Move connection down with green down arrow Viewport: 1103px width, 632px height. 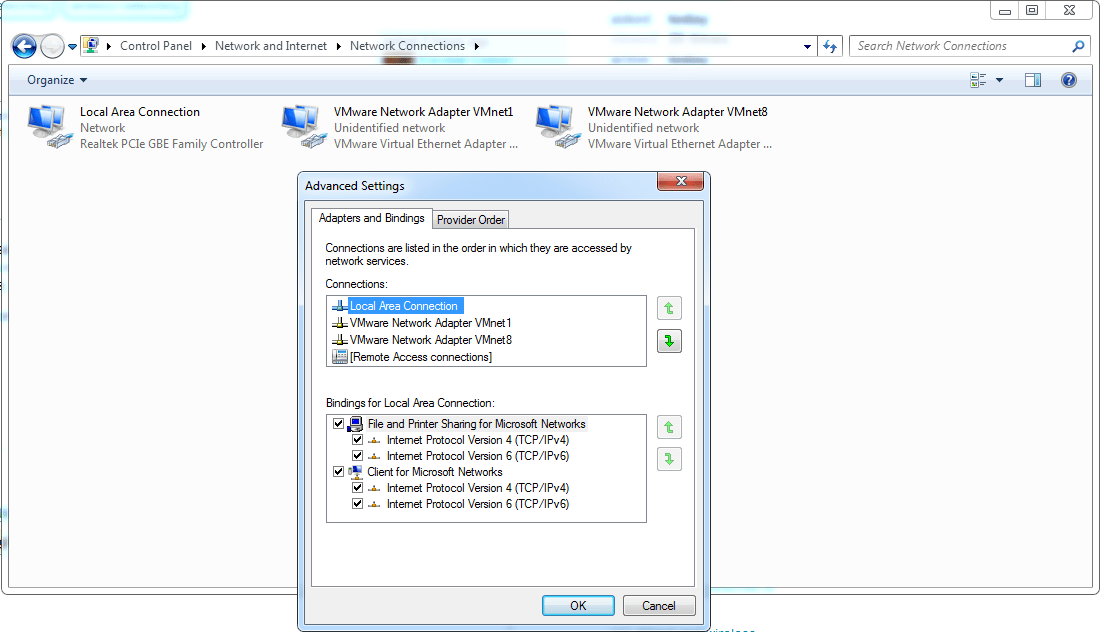coord(669,341)
